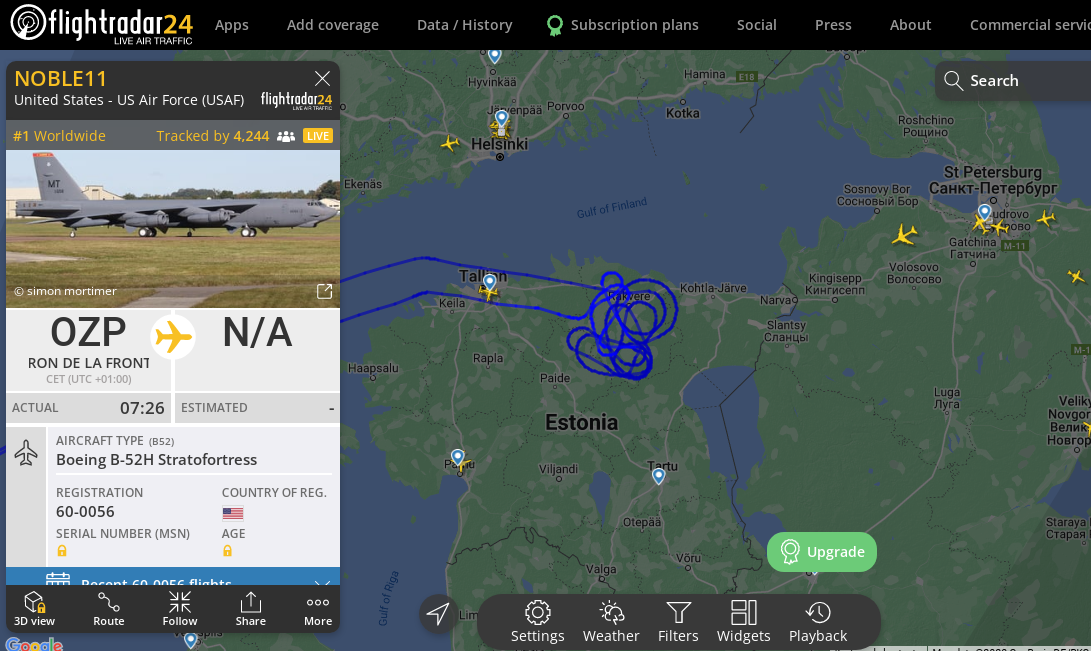Image resolution: width=1091 pixels, height=651 pixels.
Task: Follow the NOBLE11 aircraft
Action: (x=180, y=609)
